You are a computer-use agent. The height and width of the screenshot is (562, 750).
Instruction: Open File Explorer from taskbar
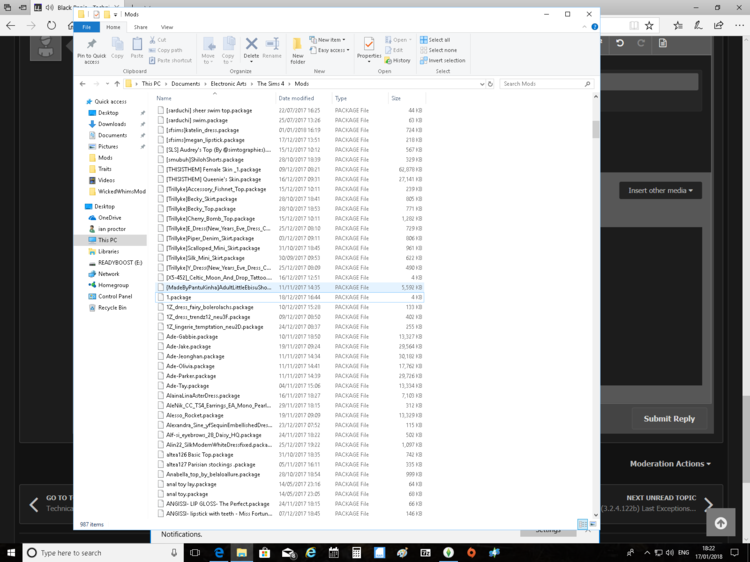click(241, 552)
